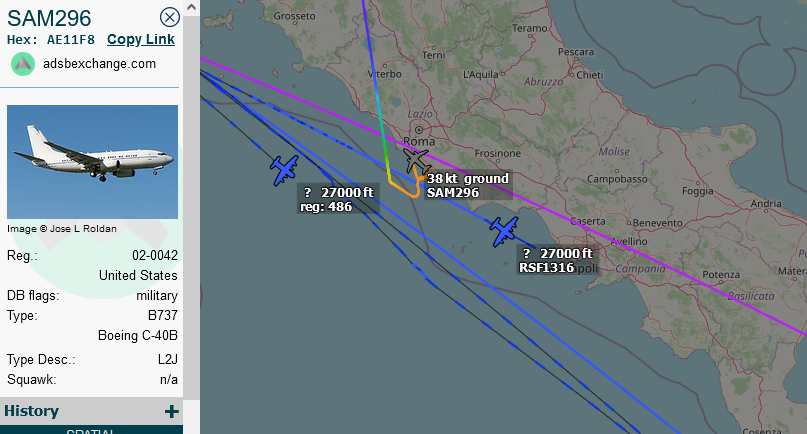Click the military DB flags value

(x=157, y=296)
